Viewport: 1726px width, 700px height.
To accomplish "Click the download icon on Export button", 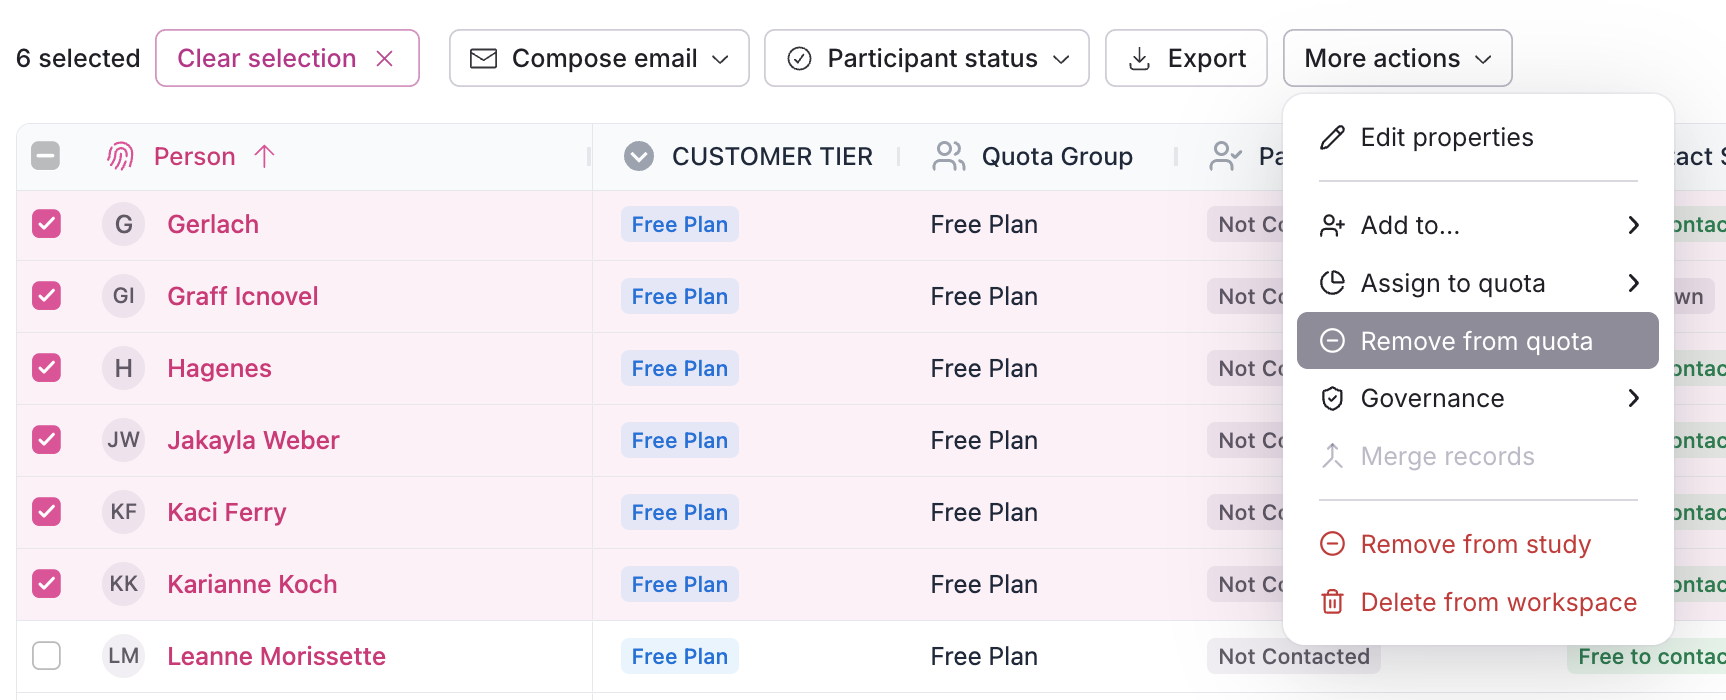I will (1139, 59).
